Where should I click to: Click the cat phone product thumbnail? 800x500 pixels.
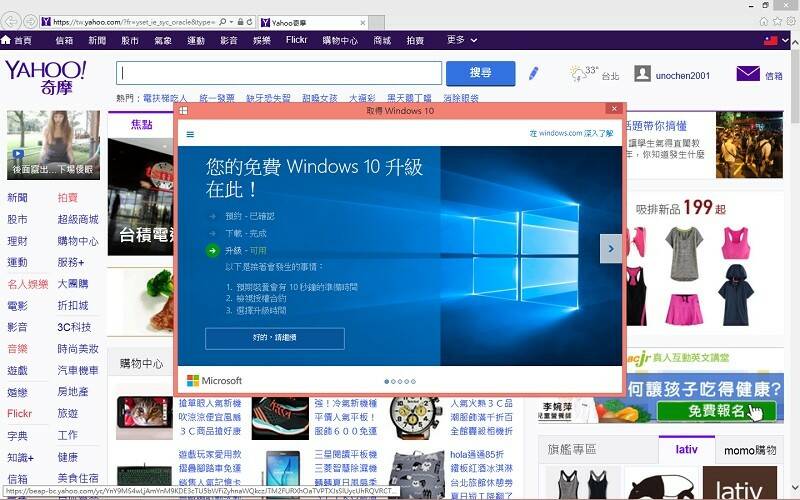(144, 418)
